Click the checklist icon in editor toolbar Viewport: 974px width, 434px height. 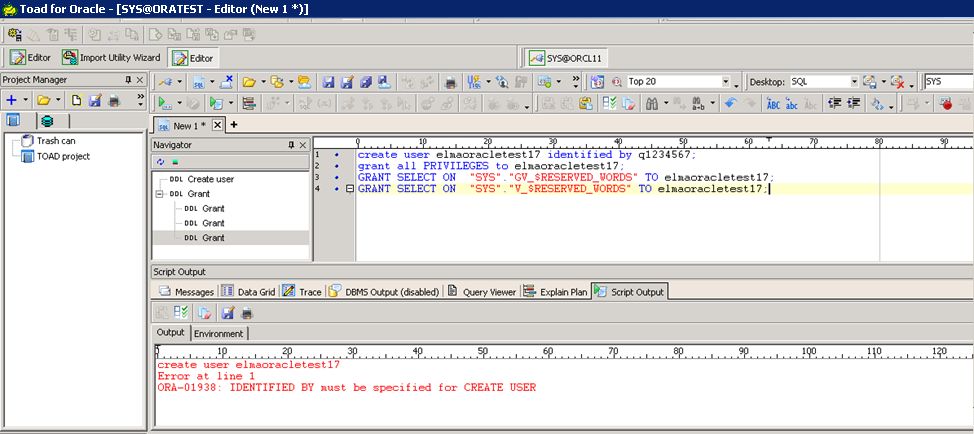point(609,104)
